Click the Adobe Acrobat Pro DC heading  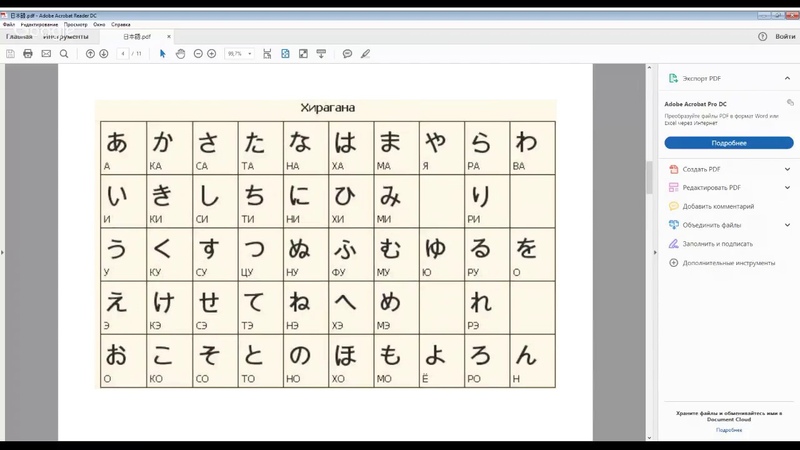point(695,104)
